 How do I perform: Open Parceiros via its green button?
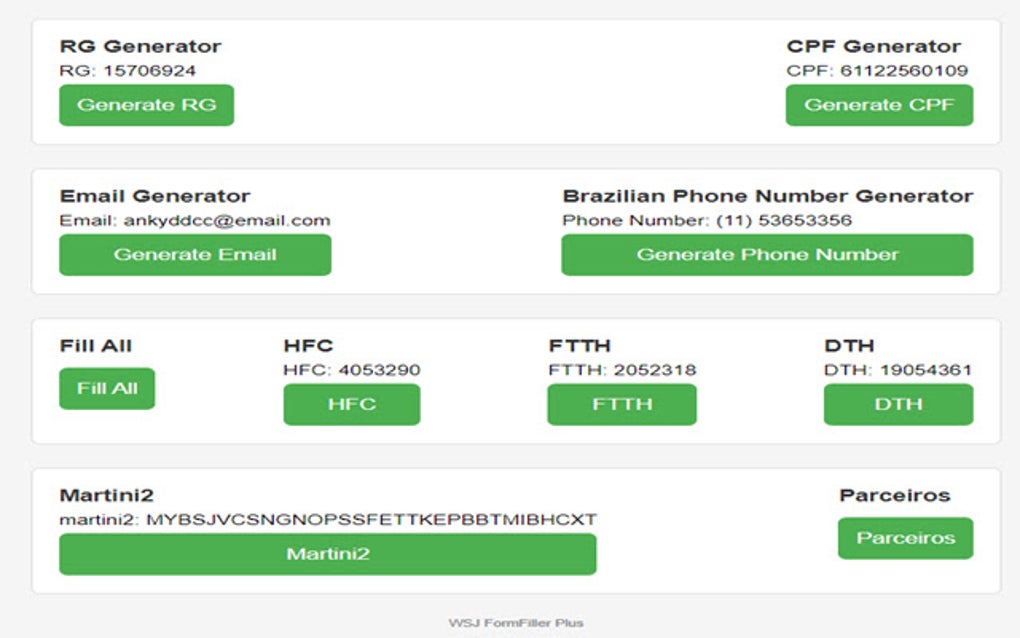click(905, 538)
